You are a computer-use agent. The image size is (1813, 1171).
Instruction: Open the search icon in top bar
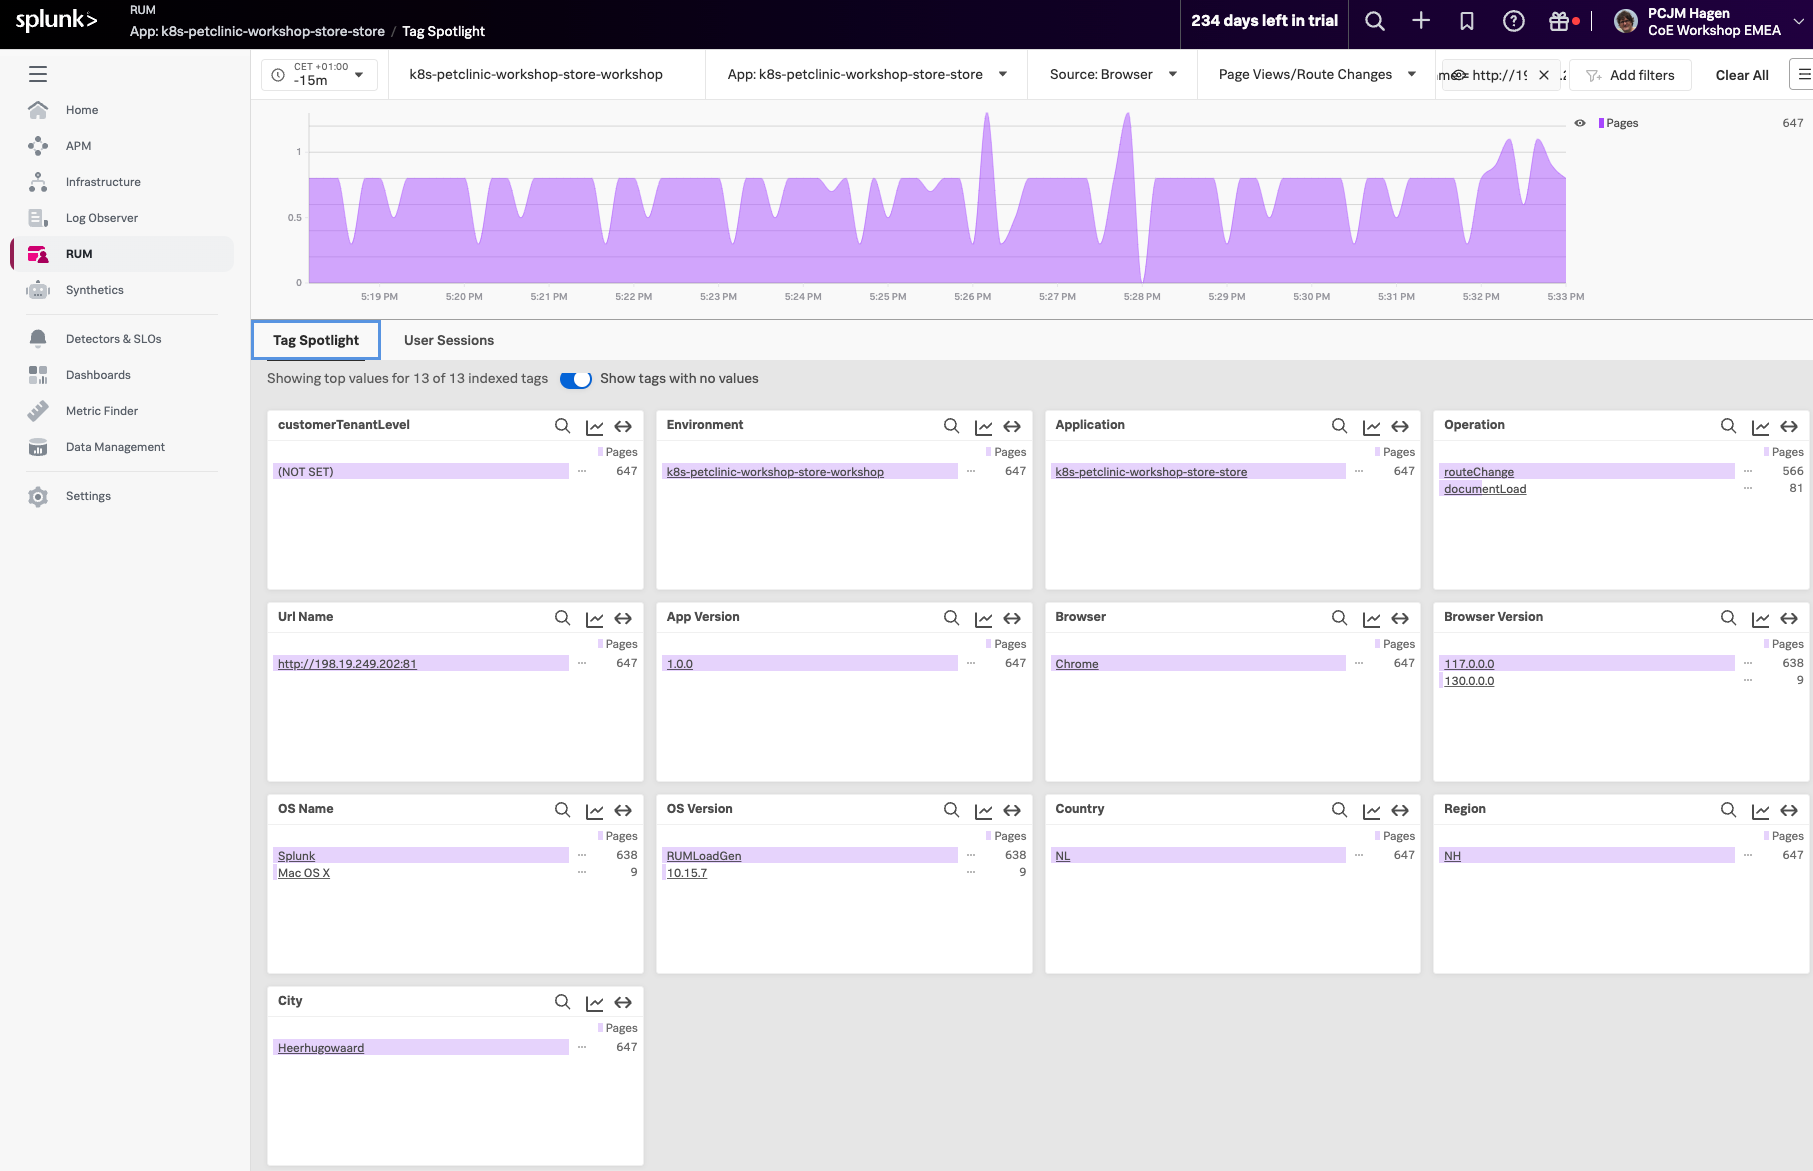1375,21
